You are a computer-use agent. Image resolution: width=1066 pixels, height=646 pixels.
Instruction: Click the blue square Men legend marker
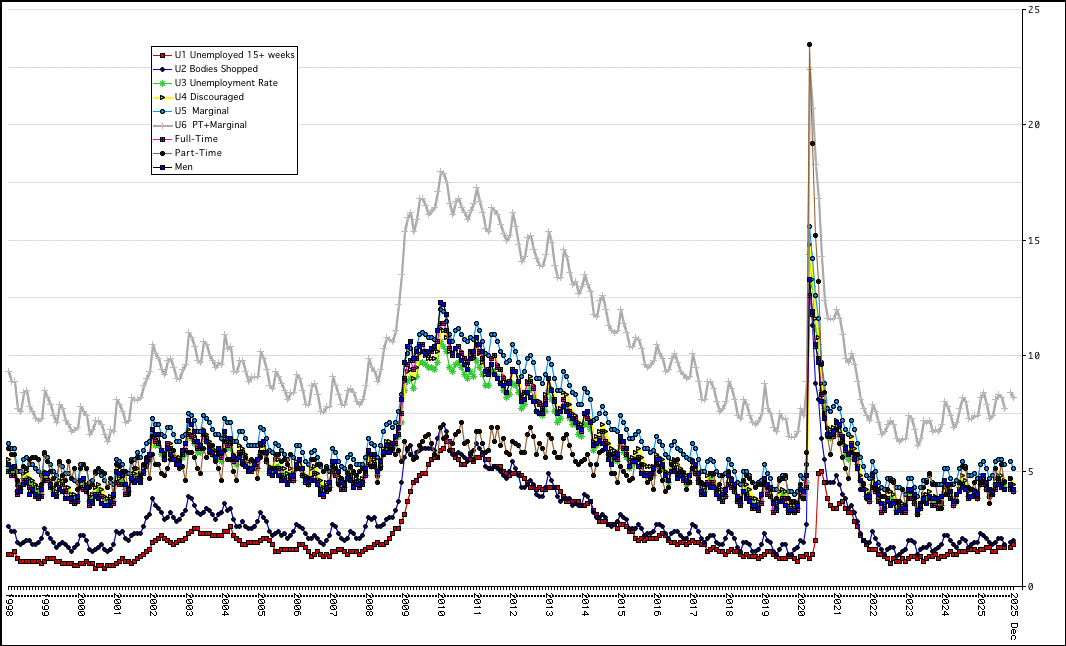[161, 167]
